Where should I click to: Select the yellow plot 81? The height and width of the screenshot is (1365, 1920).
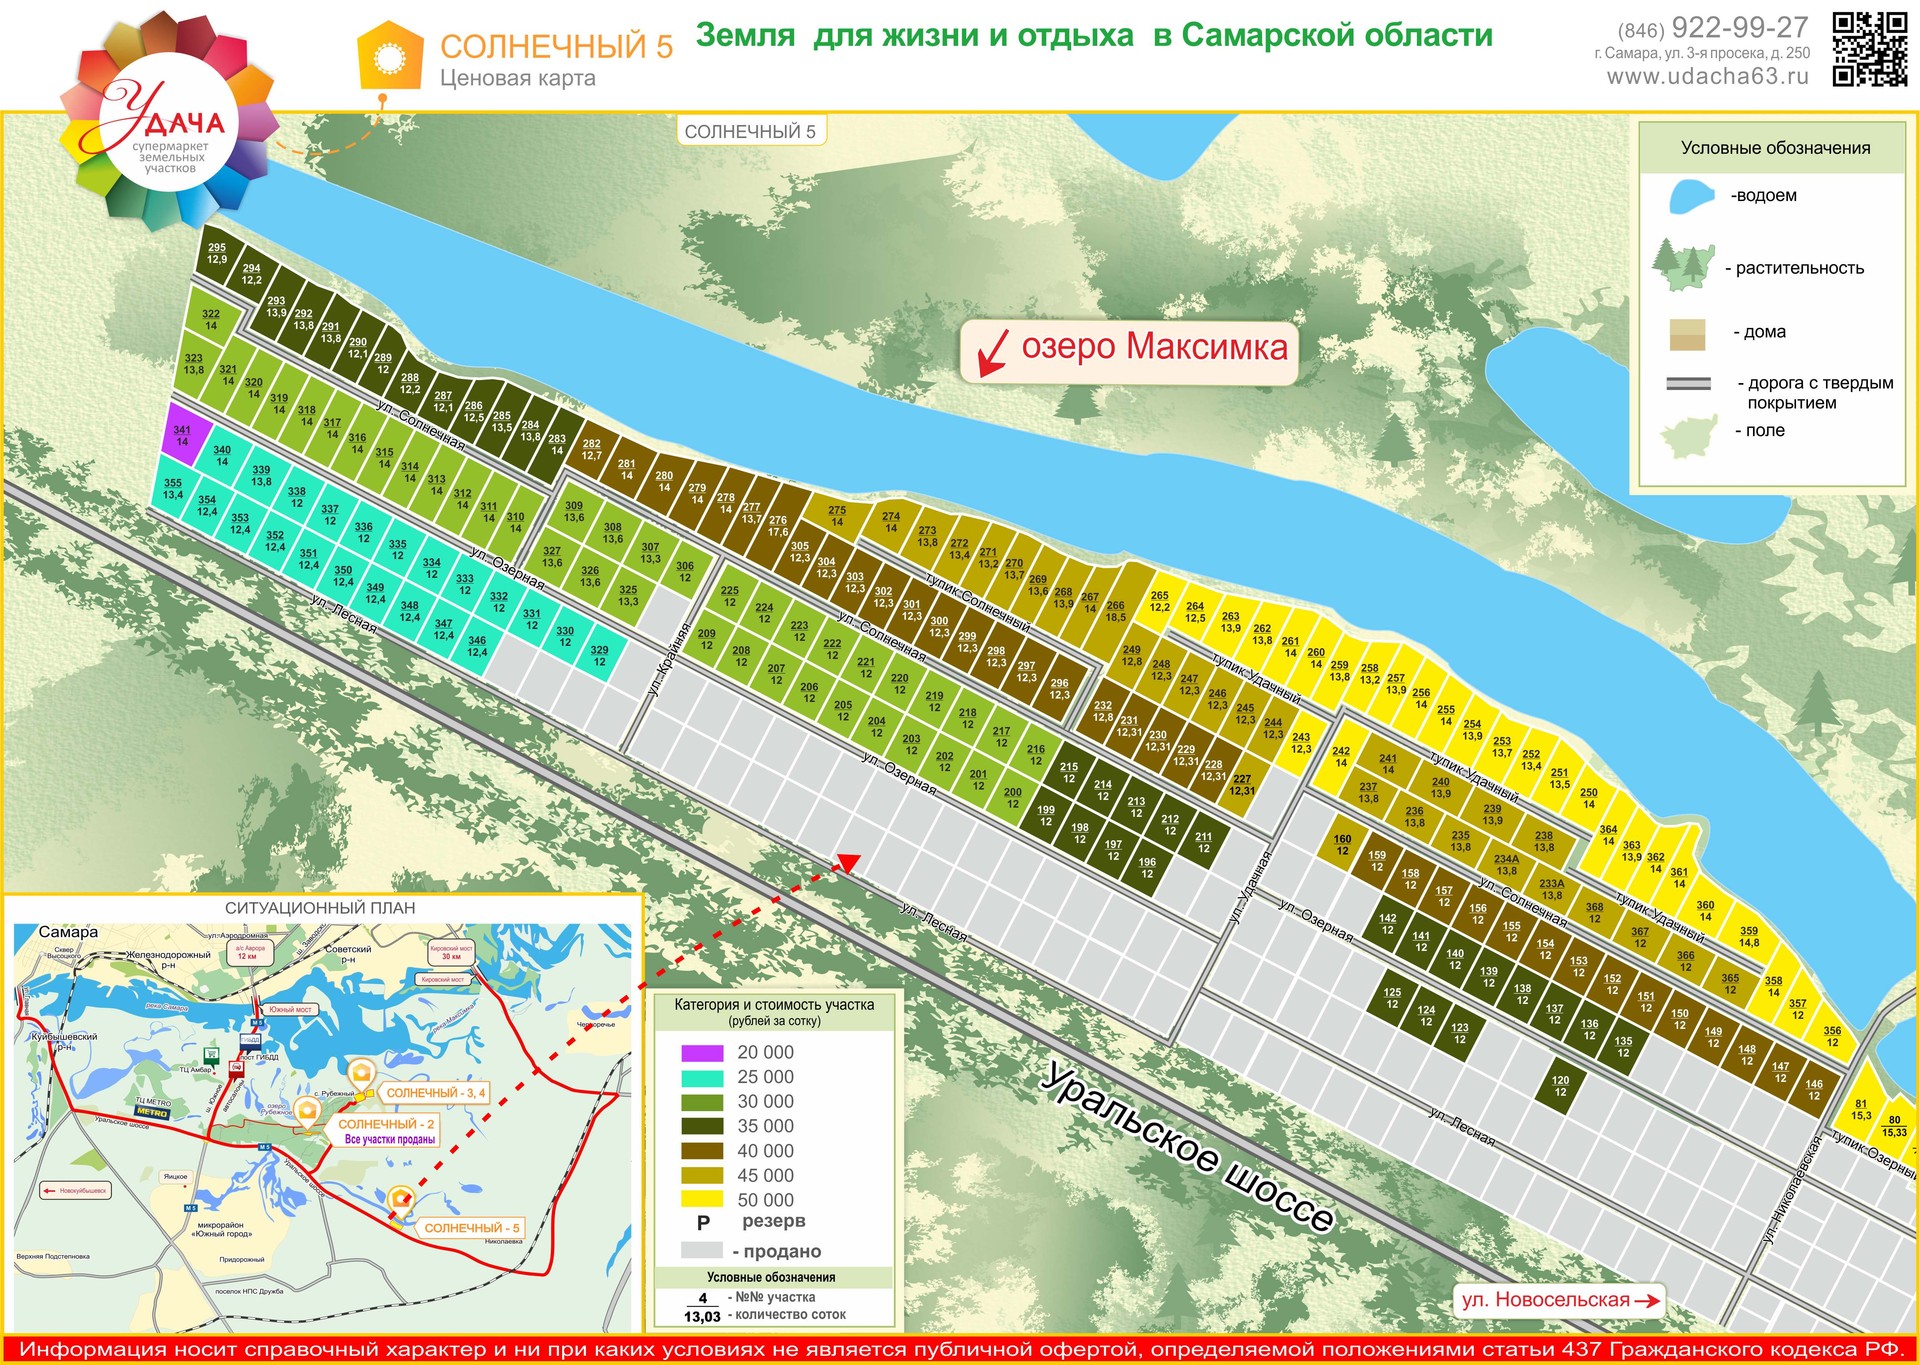1860,1109
